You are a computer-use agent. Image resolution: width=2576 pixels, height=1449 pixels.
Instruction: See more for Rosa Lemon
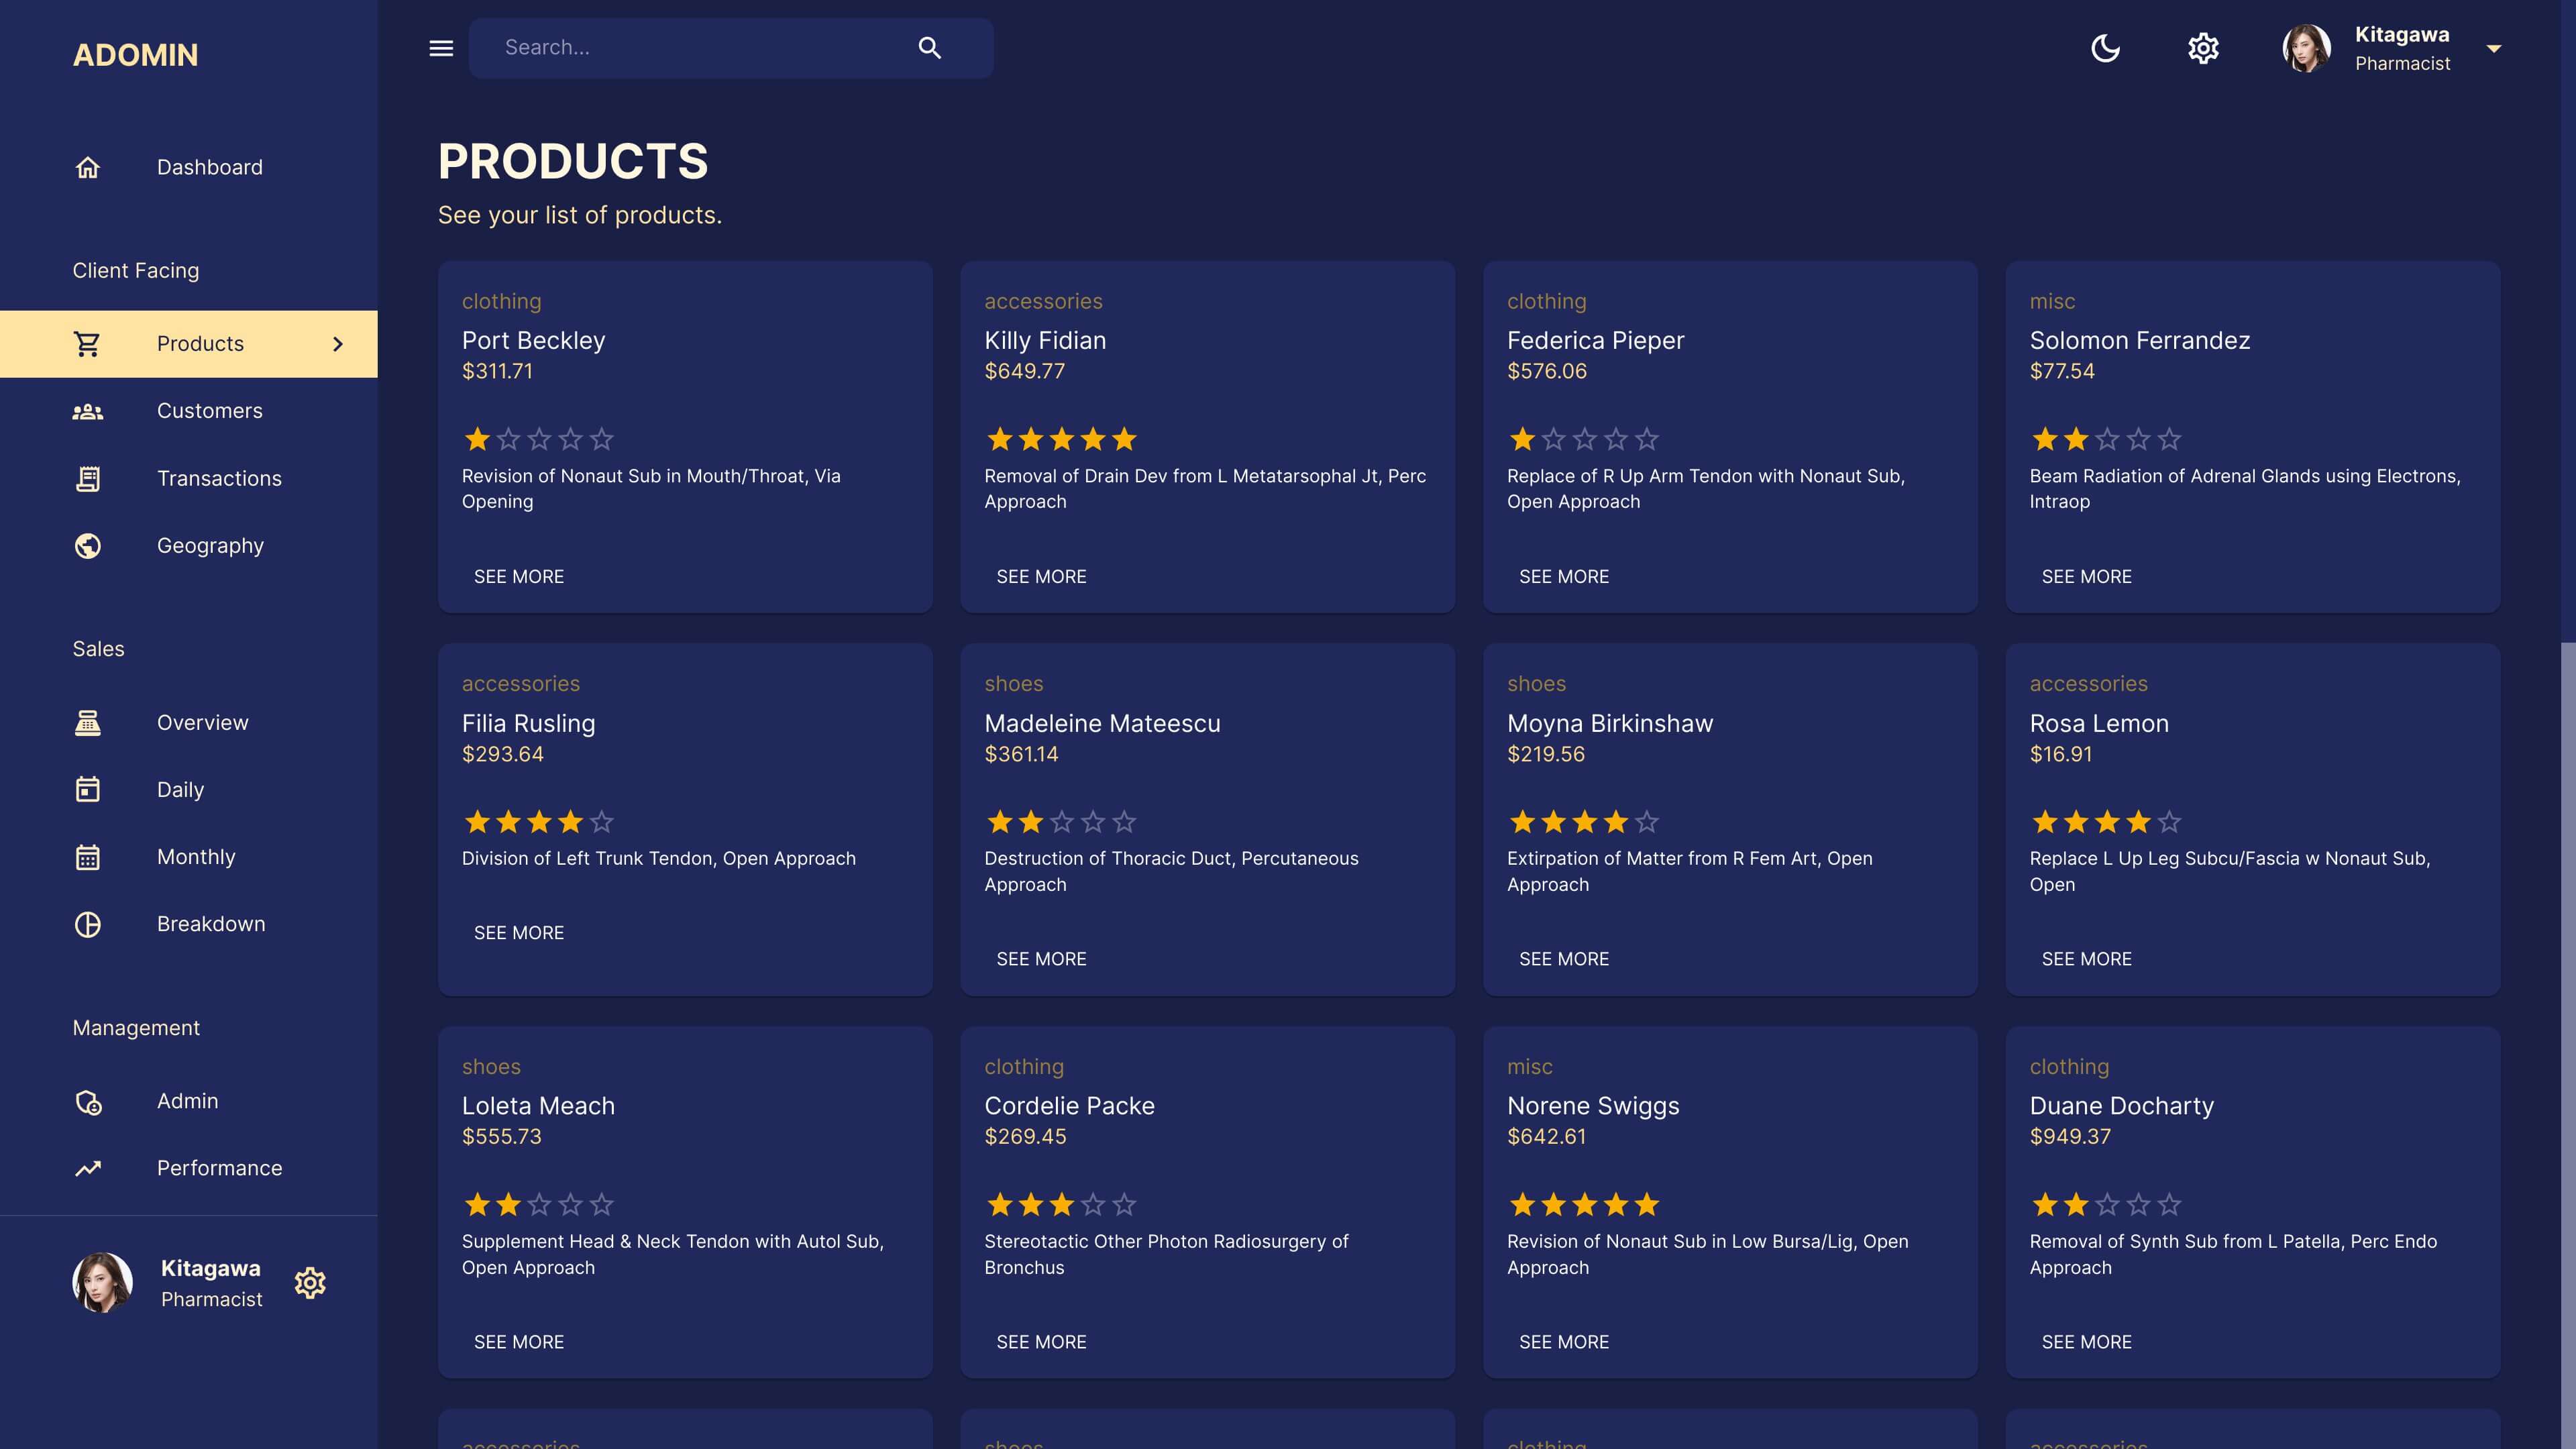2086,959
